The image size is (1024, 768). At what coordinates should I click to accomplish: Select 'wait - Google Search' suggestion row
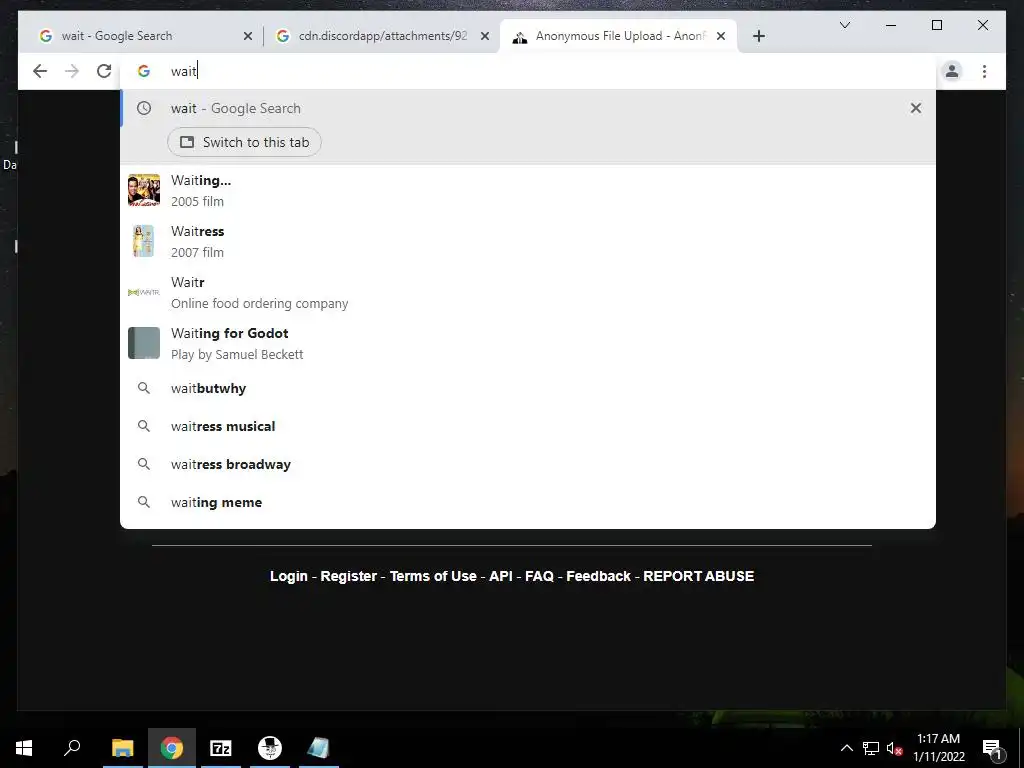coord(528,108)
